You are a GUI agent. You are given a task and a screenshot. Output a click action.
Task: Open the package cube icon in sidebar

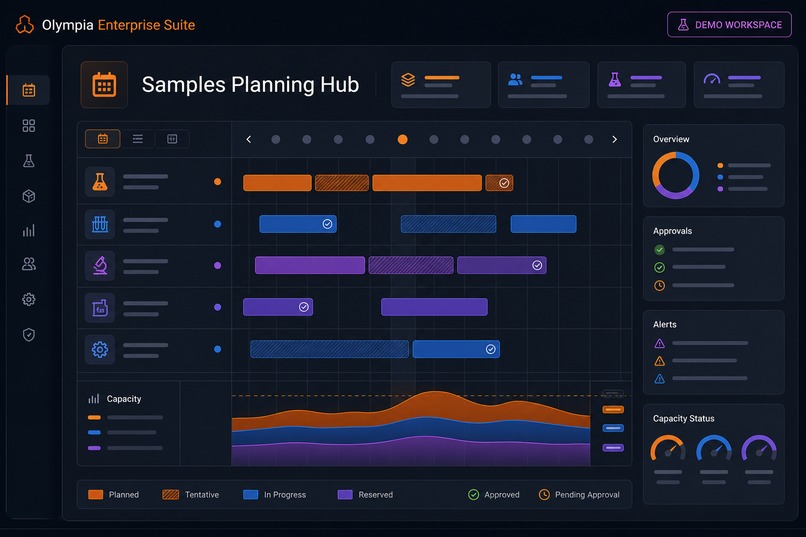(29, 196)
